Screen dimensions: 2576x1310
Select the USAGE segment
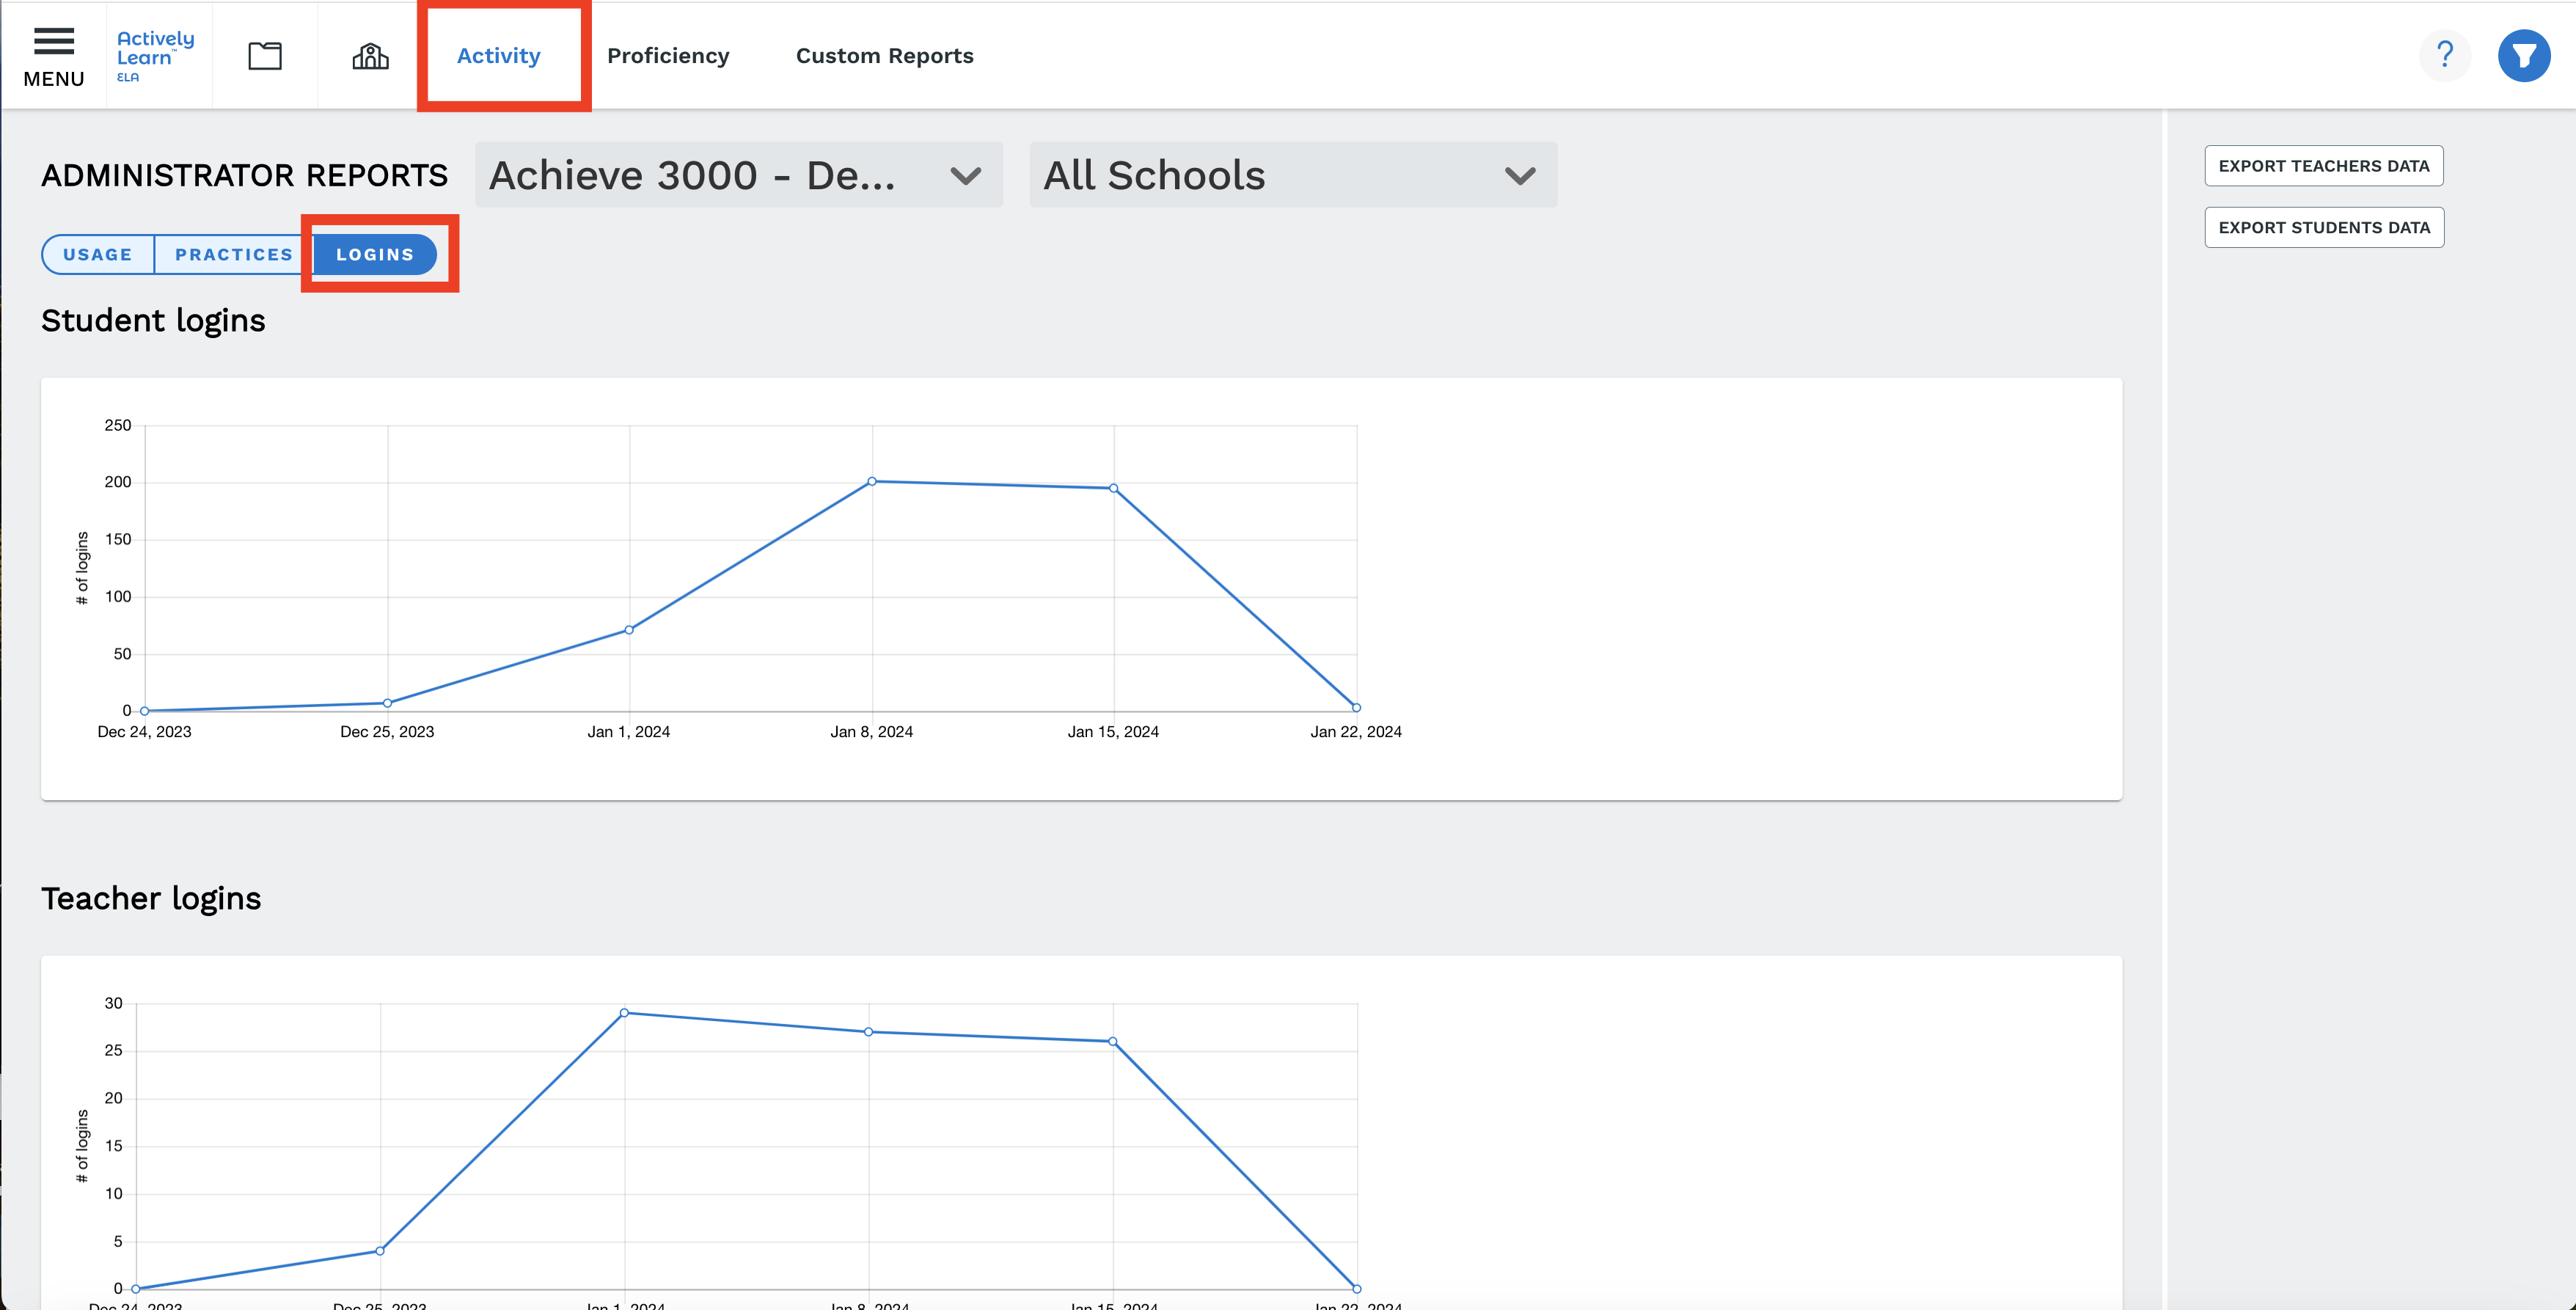[x=98, y=254]
